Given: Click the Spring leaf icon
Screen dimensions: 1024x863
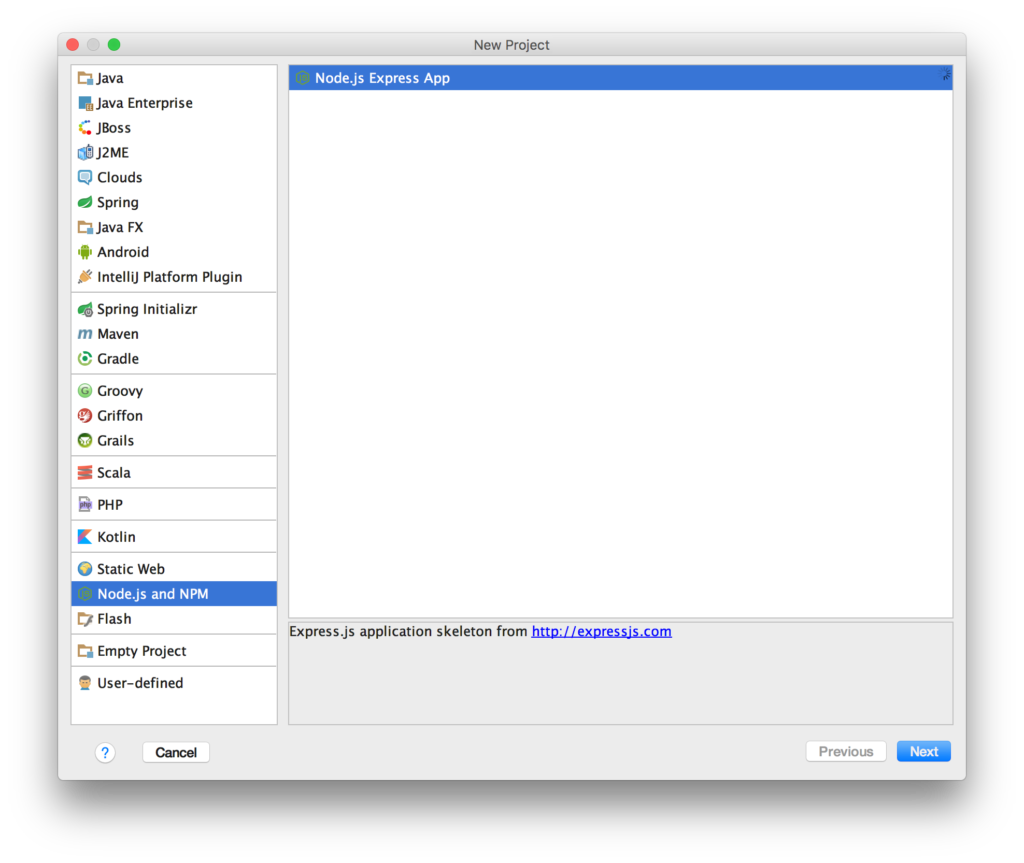Looking at the screenshot, I should pos(85,203).
